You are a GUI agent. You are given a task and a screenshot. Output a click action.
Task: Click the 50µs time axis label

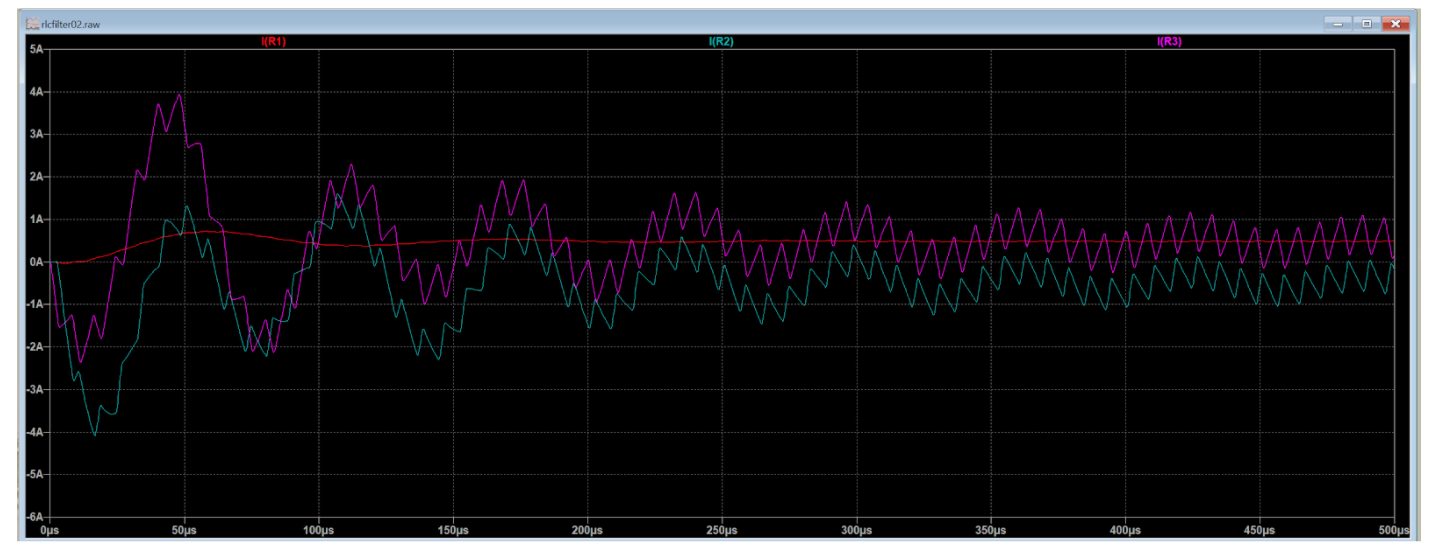(184, 529)
